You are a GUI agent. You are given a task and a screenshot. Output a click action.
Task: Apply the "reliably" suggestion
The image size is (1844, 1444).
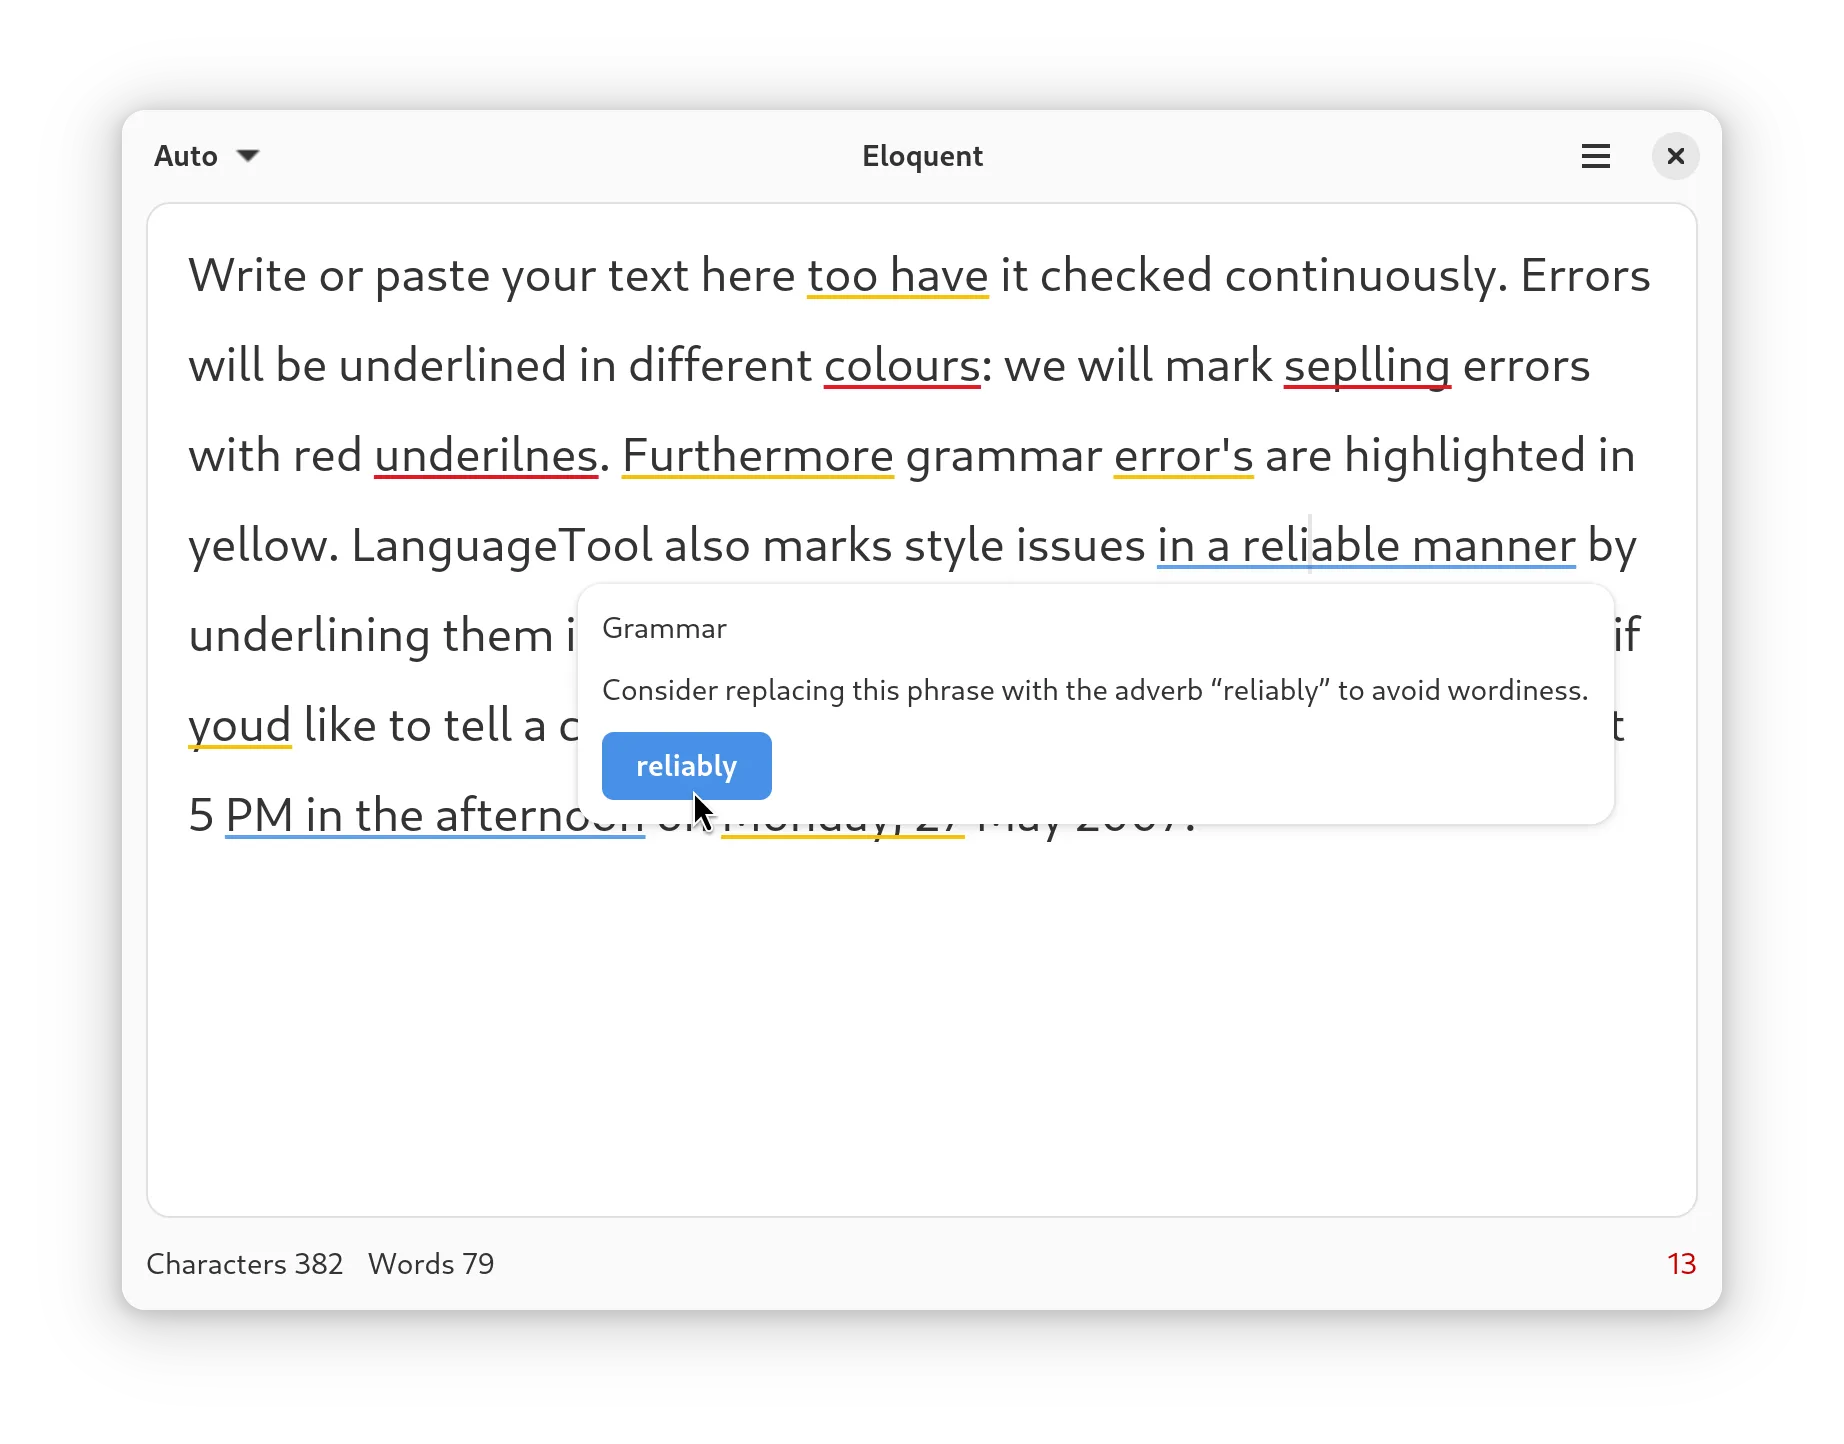pyautogui.click(x=686, y=765)
